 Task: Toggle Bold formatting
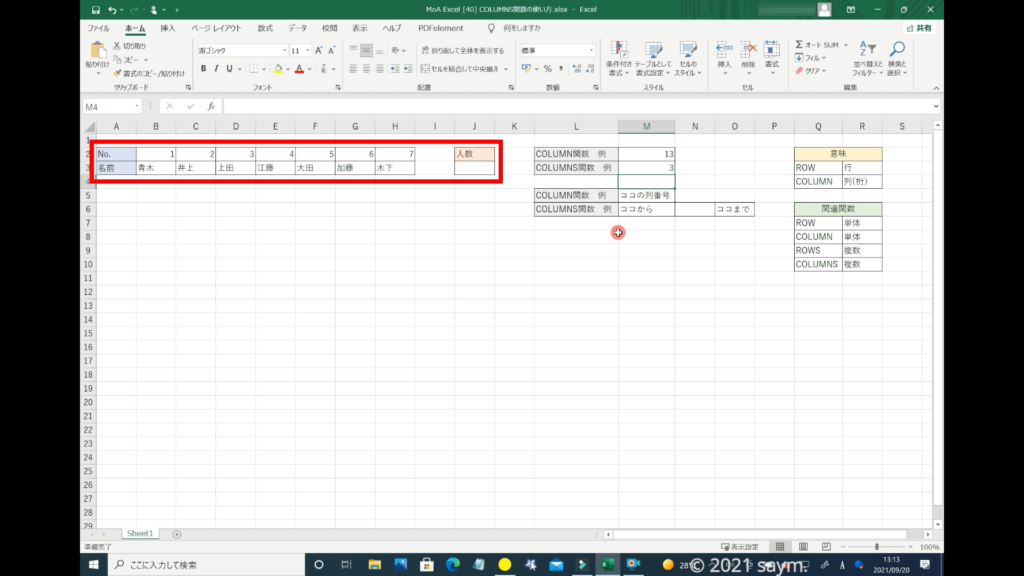click(x=203, y=69)
